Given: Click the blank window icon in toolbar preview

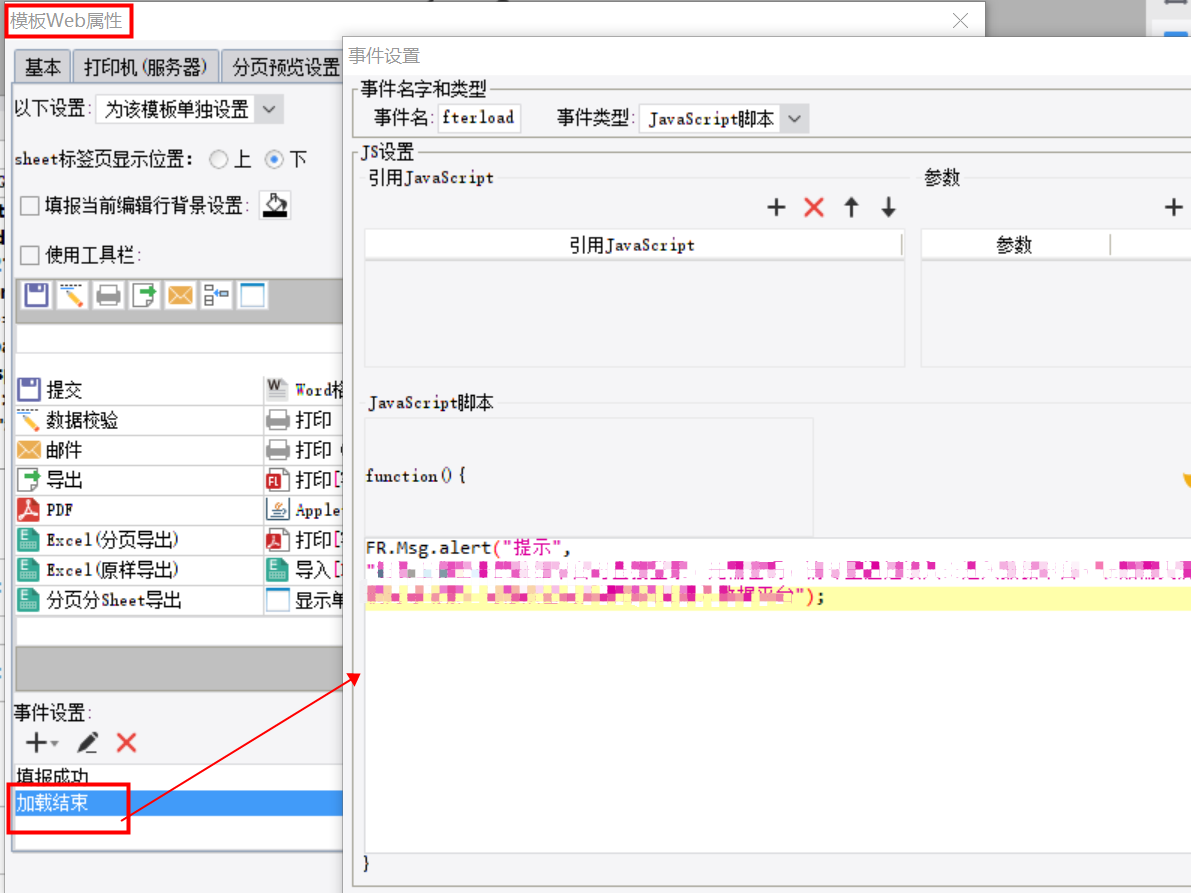Looking at the screenshot, I should click(253, 295).
